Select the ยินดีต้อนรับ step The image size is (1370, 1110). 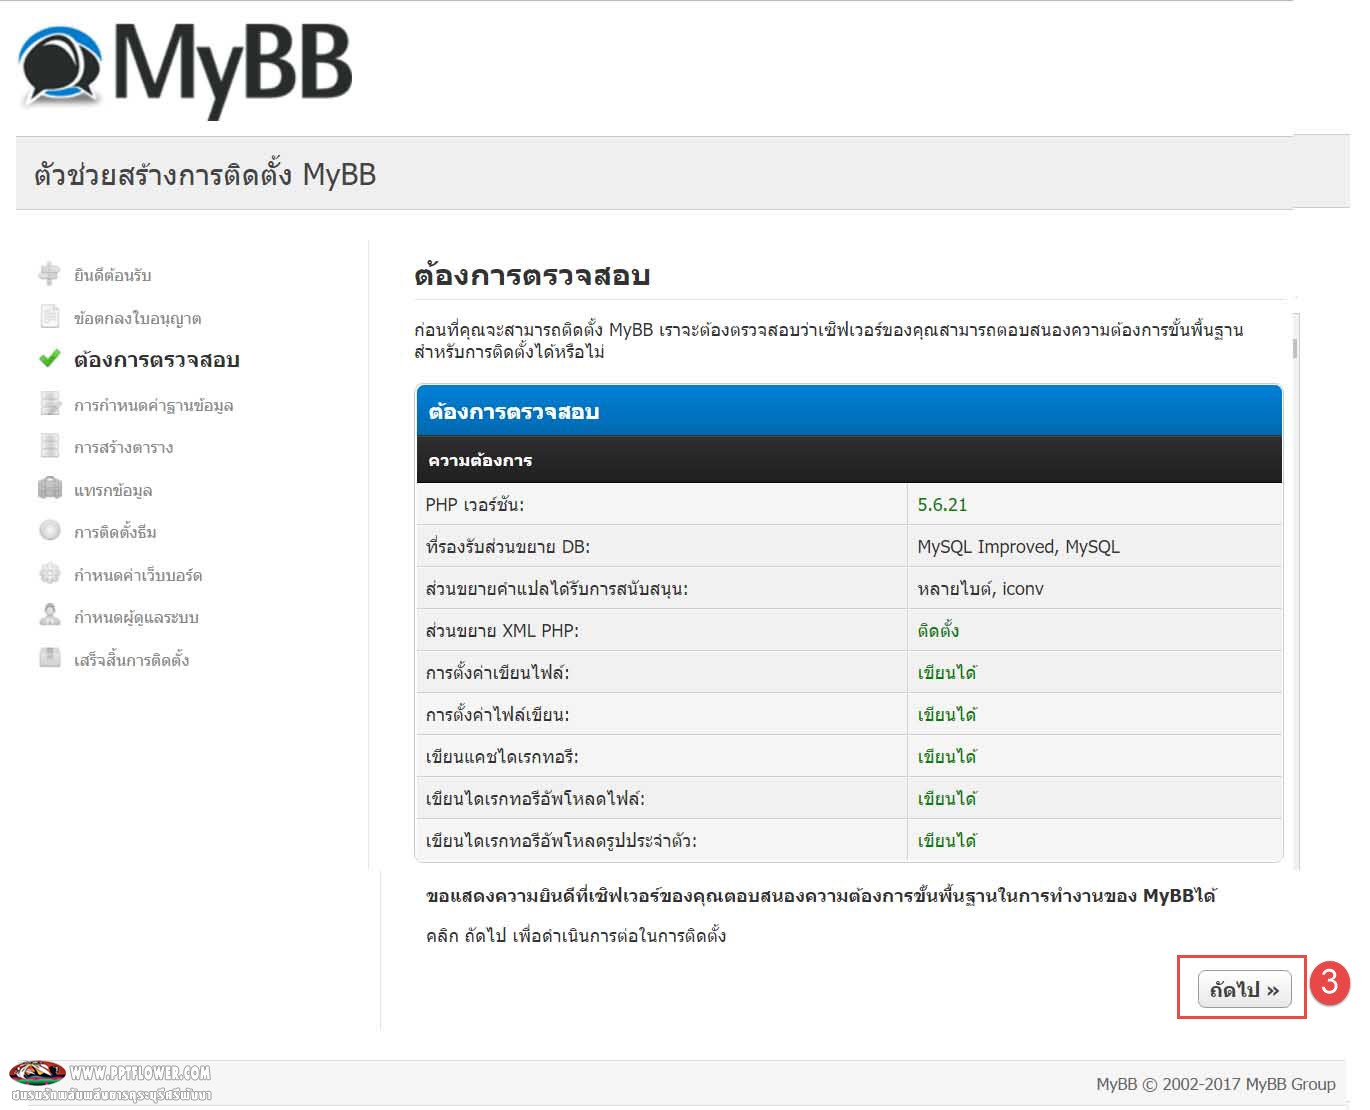tap(113, 275)
